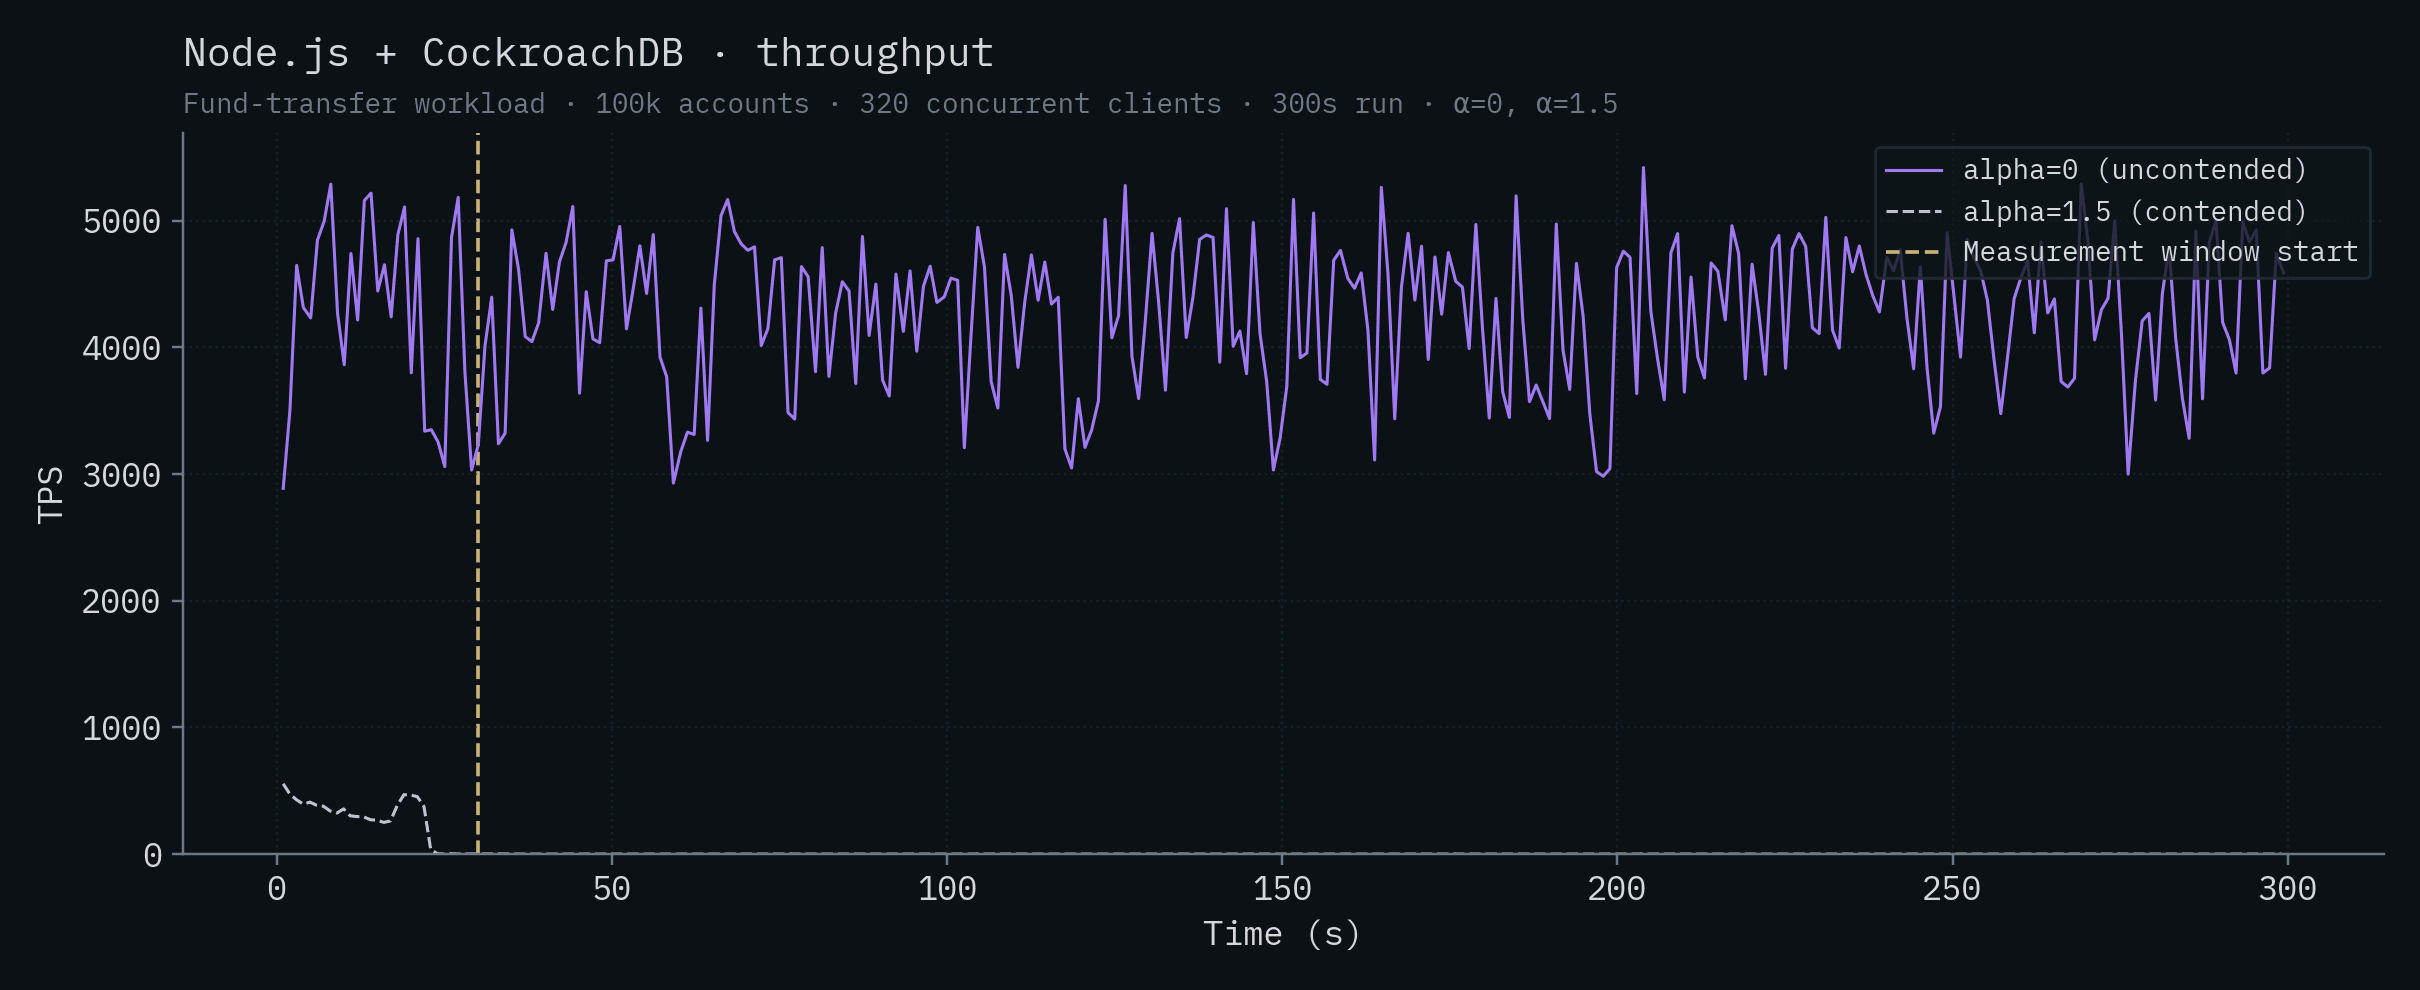
Task: Click x-axis tick label "300"
Action: pos(2287,889)
